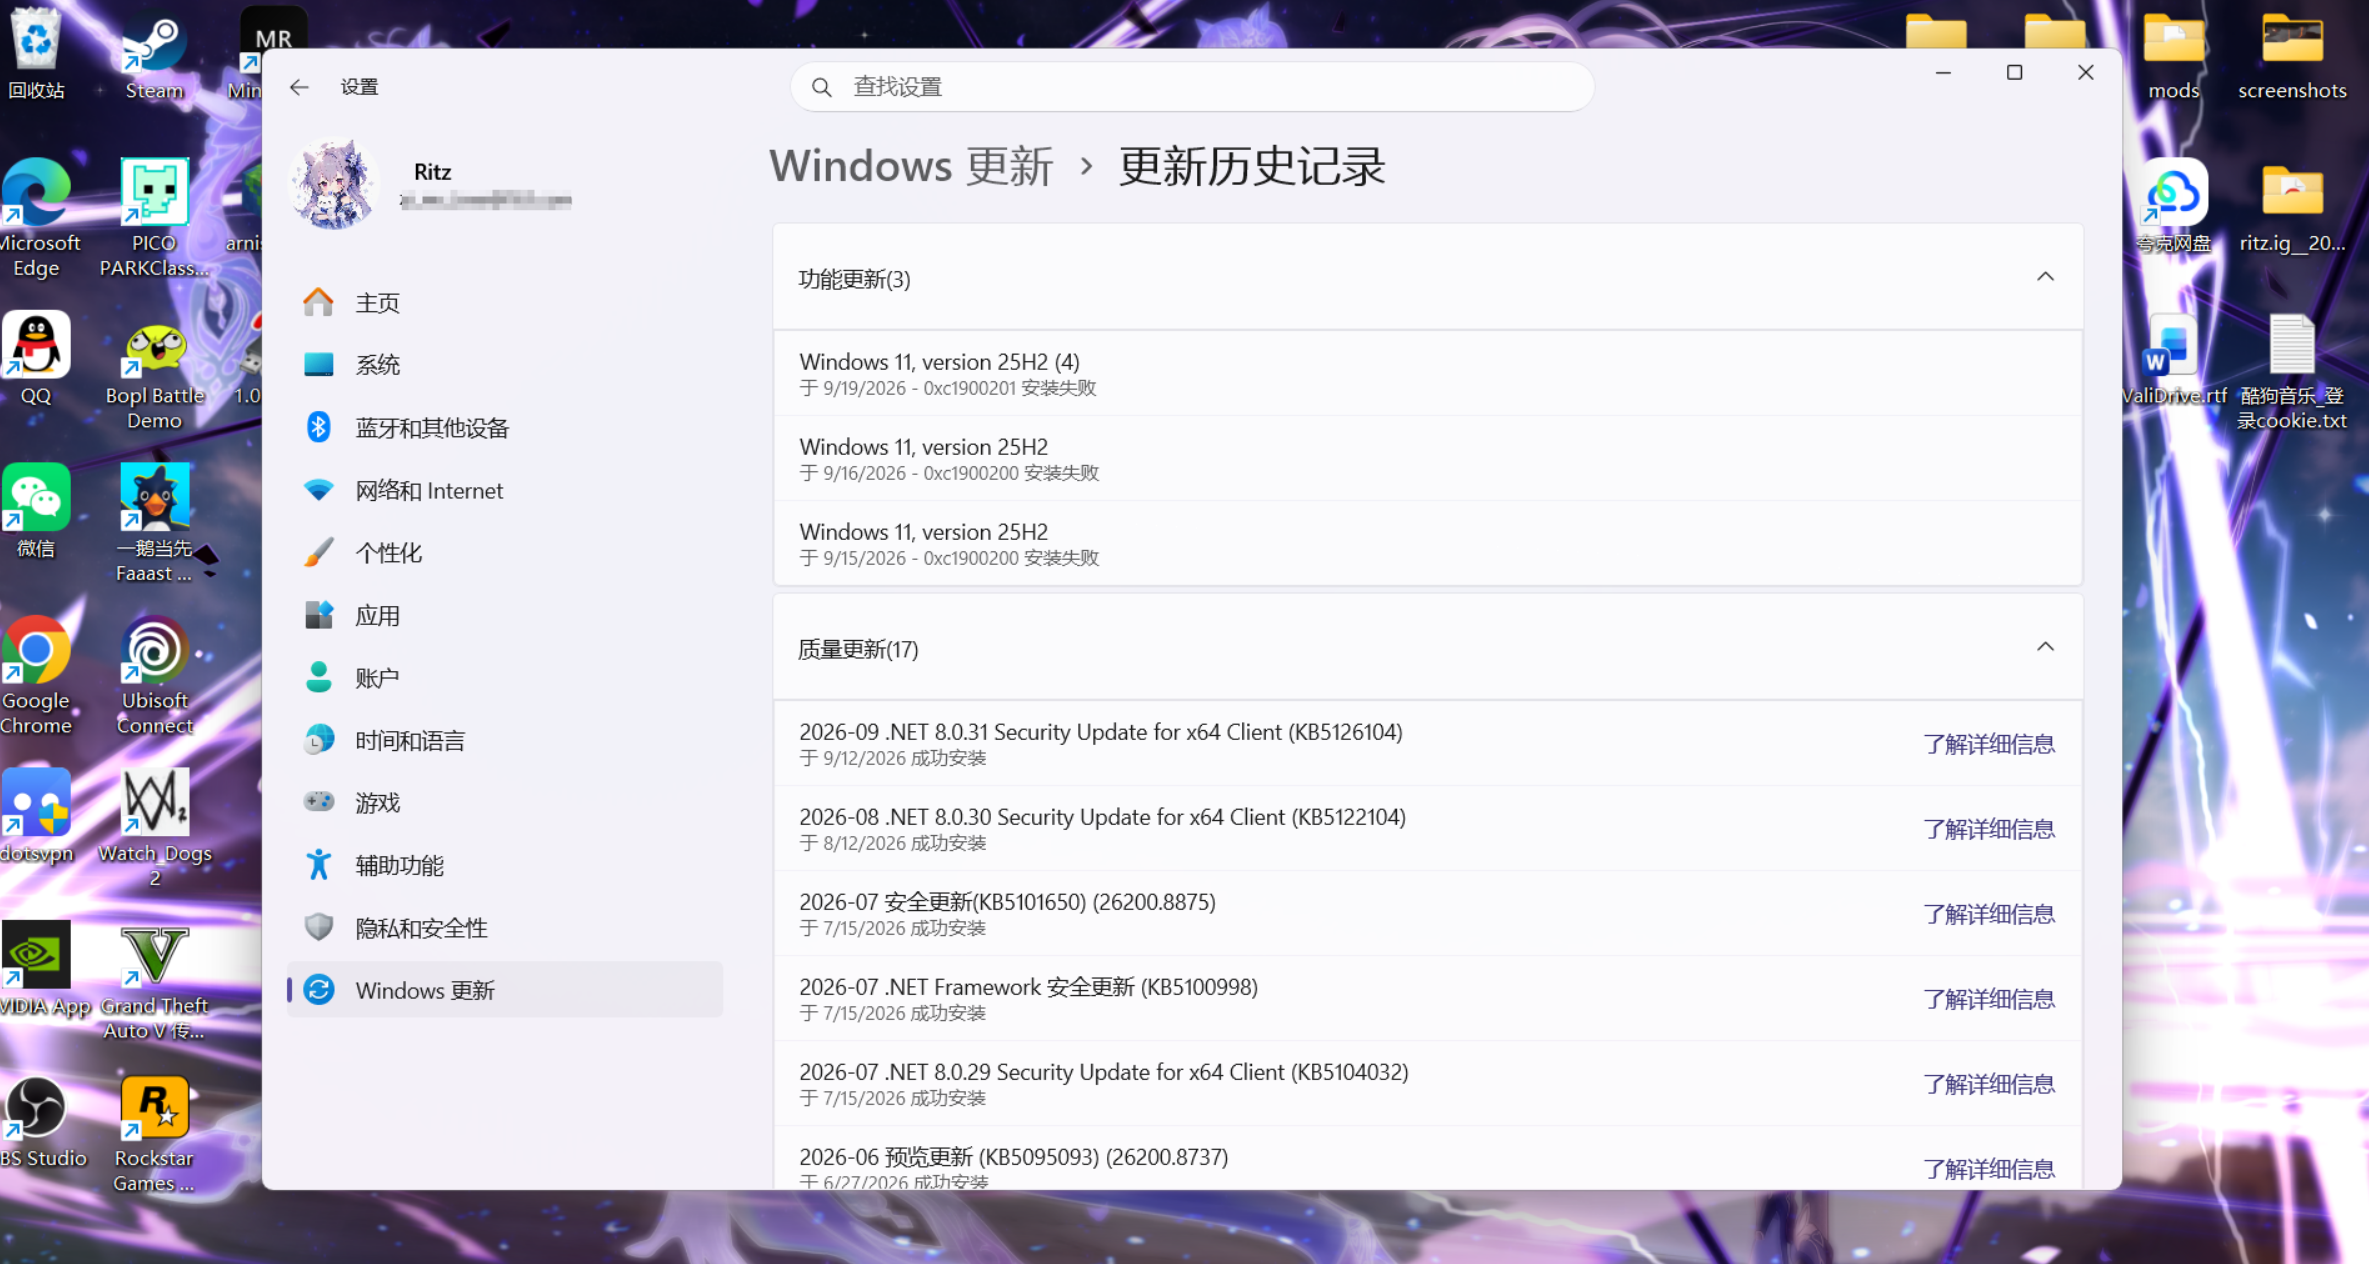This screenshot has width=2369, height=1264.
Task: Select 辅助功能 accessibility icon
Action: point(318,865)
